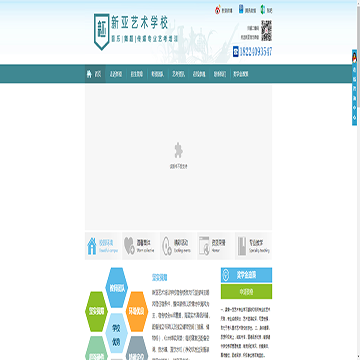Click the Exciting events icon
Screen dimensions: 360x360
[167, 246]
